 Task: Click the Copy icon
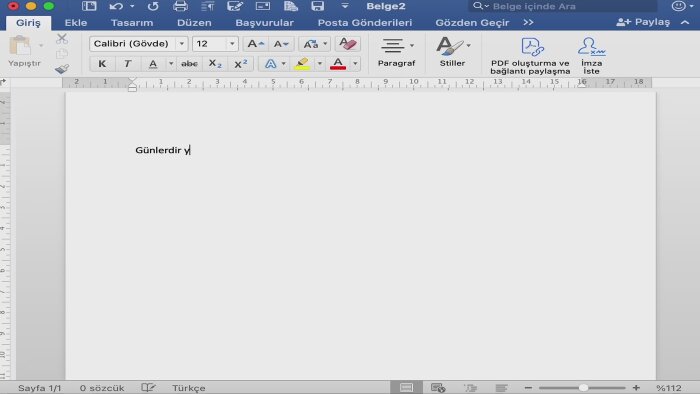coord(62,54)
